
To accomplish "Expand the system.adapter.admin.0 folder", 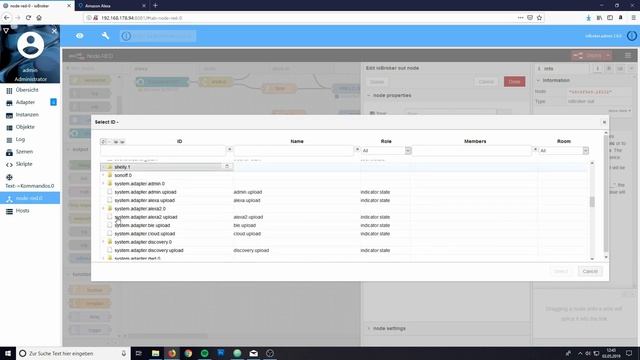I will click(103, 184).
